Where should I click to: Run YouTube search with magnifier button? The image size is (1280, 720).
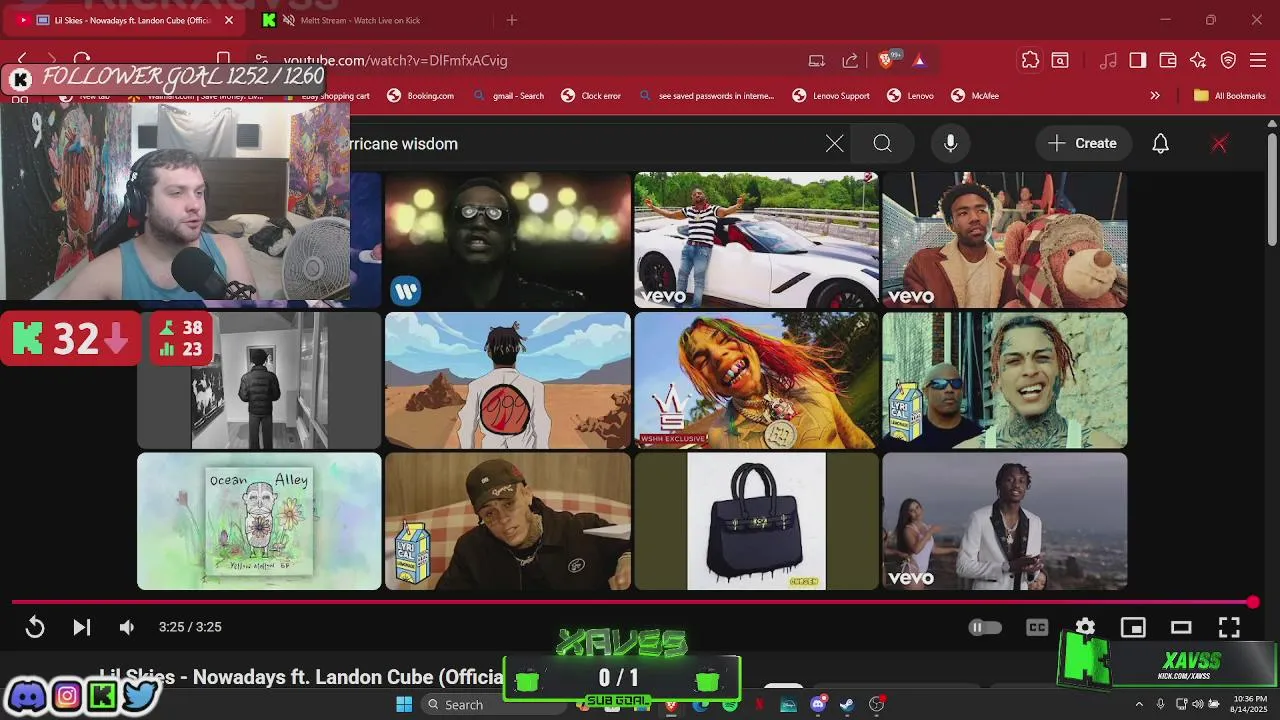[882, 144]
